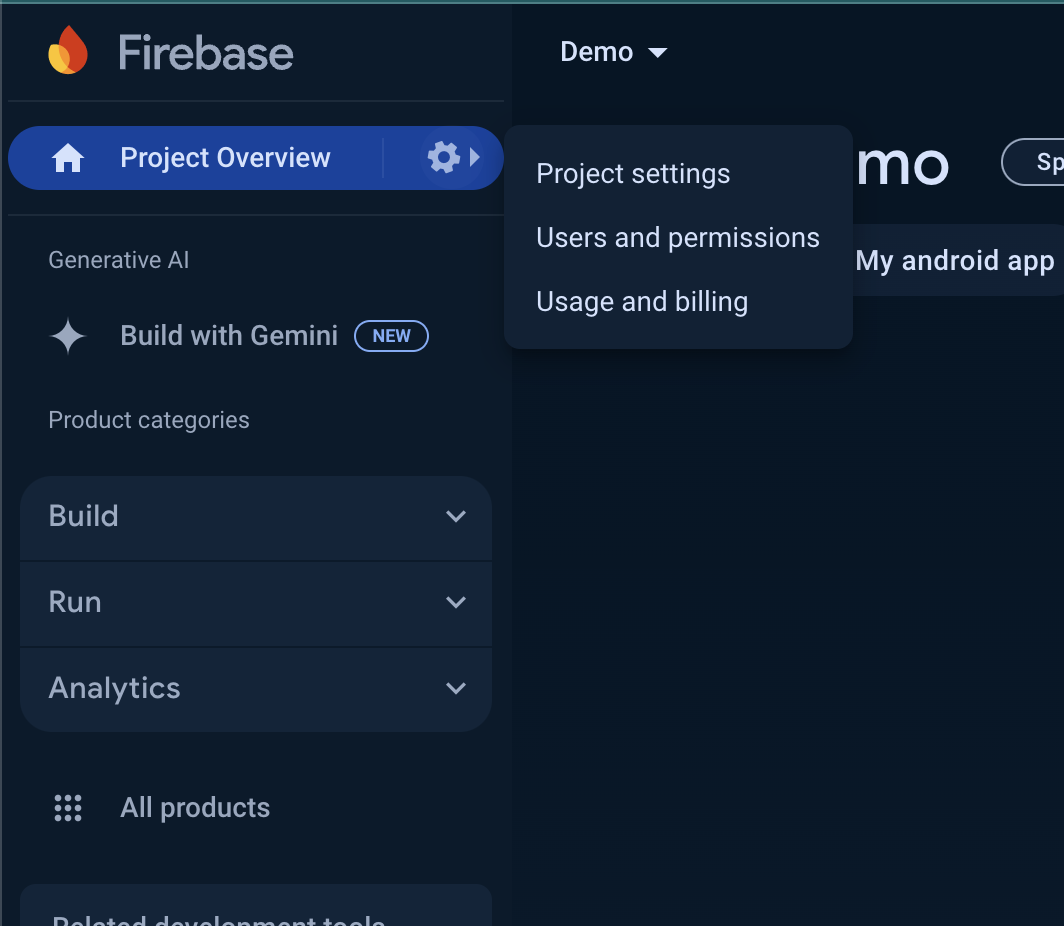Select Project settings from the menu
The height and width of the screenshot is (926, 1064).
tap(633, 174)
